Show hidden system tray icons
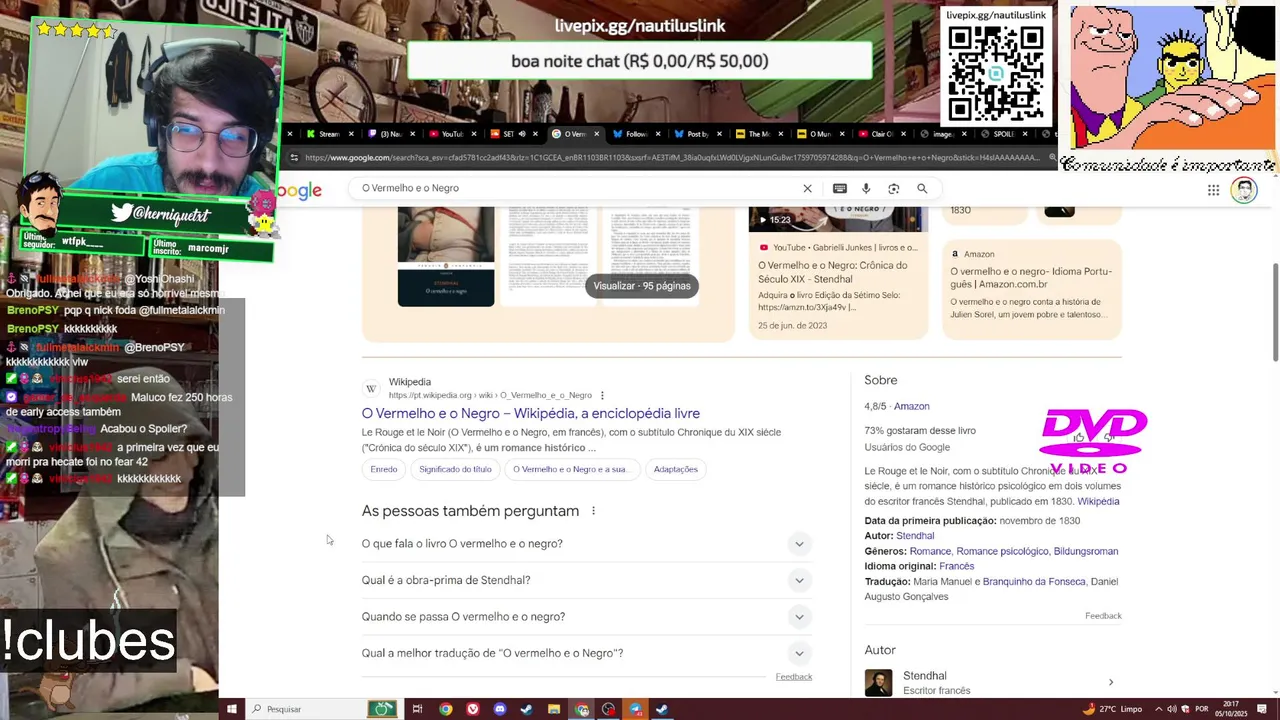The height and width of the screenshot is (720, 1280). (x=1158, y=709)
